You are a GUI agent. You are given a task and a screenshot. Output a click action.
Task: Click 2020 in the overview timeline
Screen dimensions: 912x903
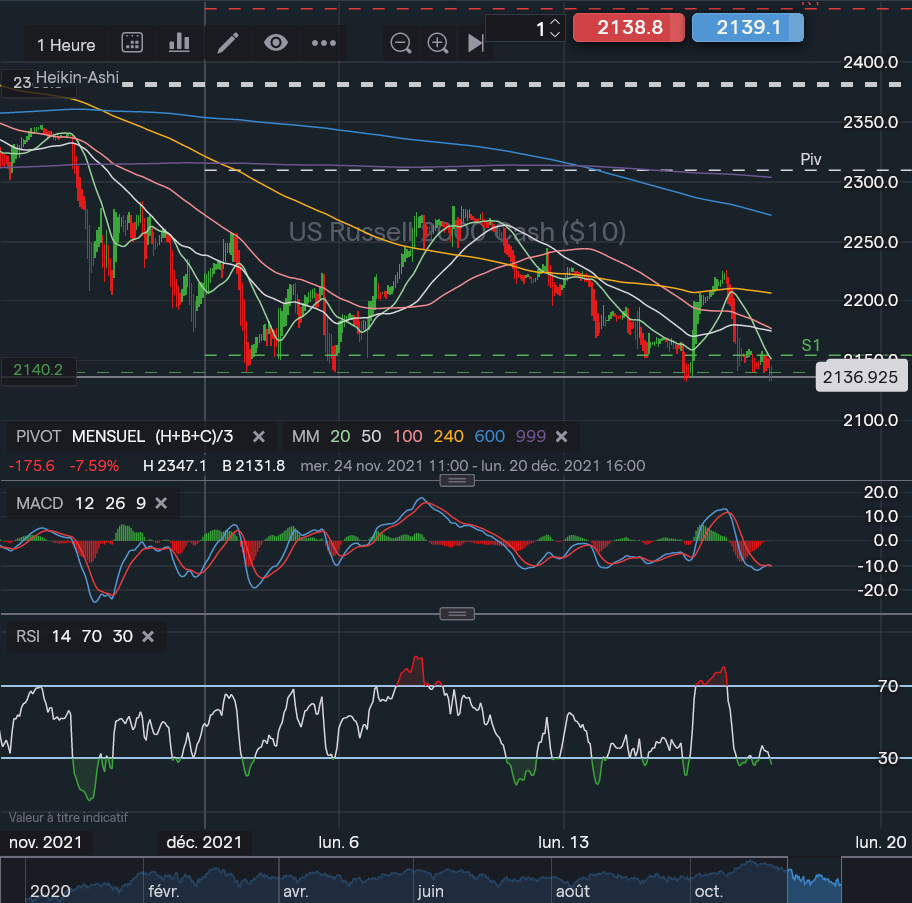click(50, 891)
